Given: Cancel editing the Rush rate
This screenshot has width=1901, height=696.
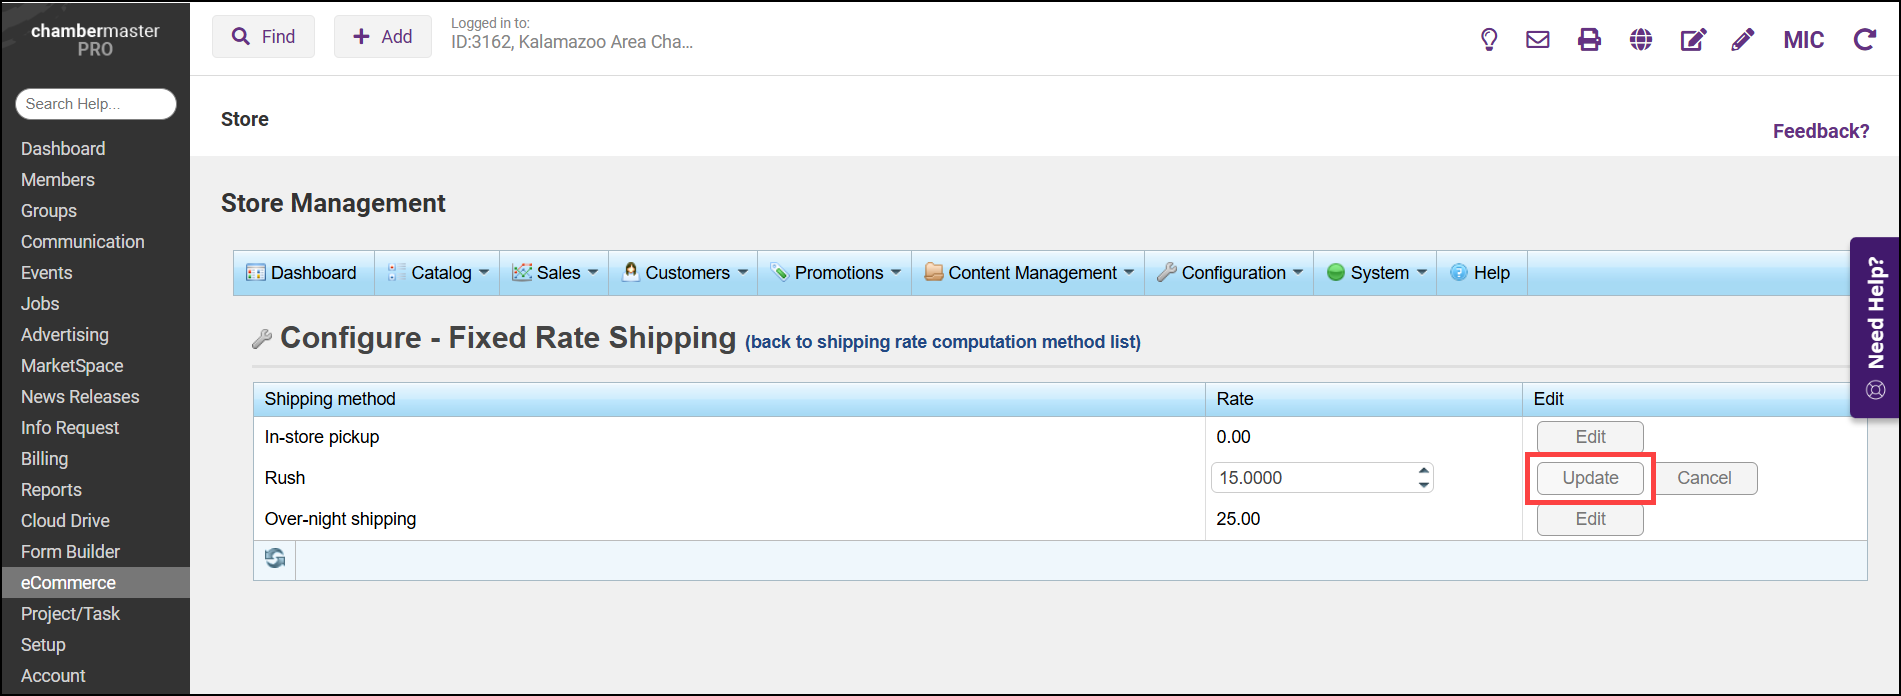Looking at the screenshot, I should tap(1704, 478).
